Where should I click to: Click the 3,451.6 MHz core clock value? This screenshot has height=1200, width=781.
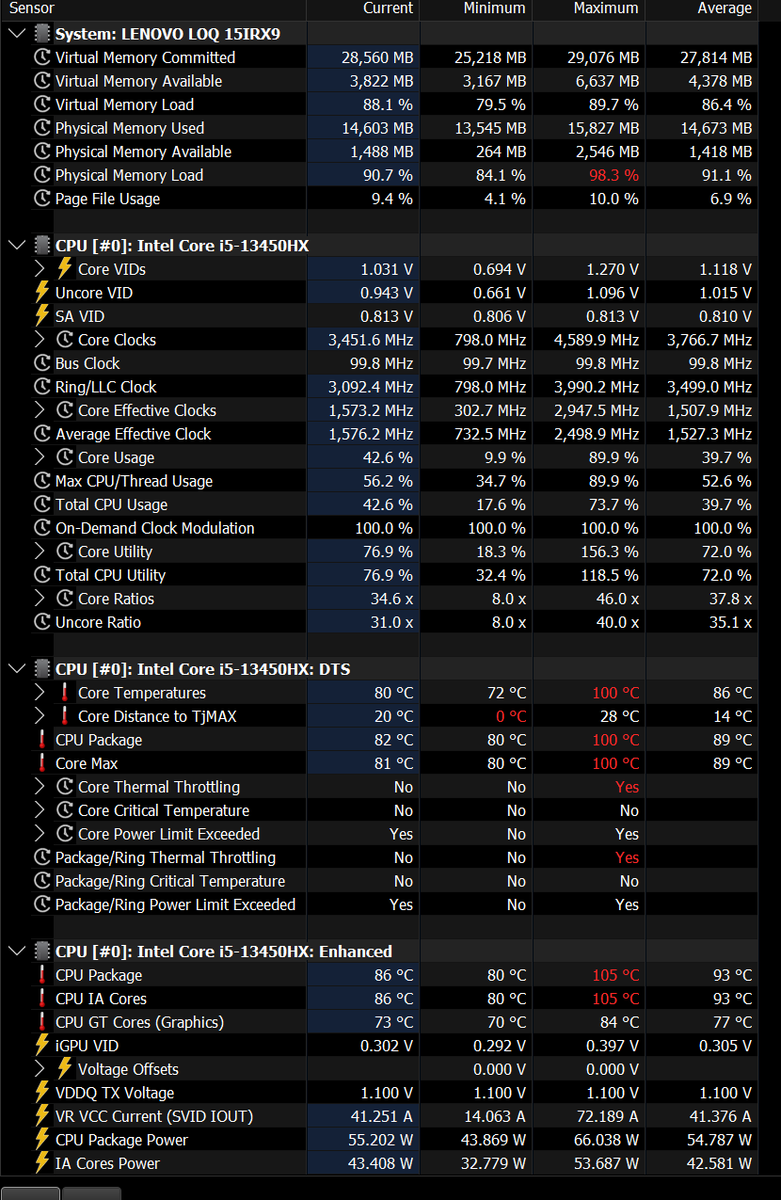click(x=371, y=340)
